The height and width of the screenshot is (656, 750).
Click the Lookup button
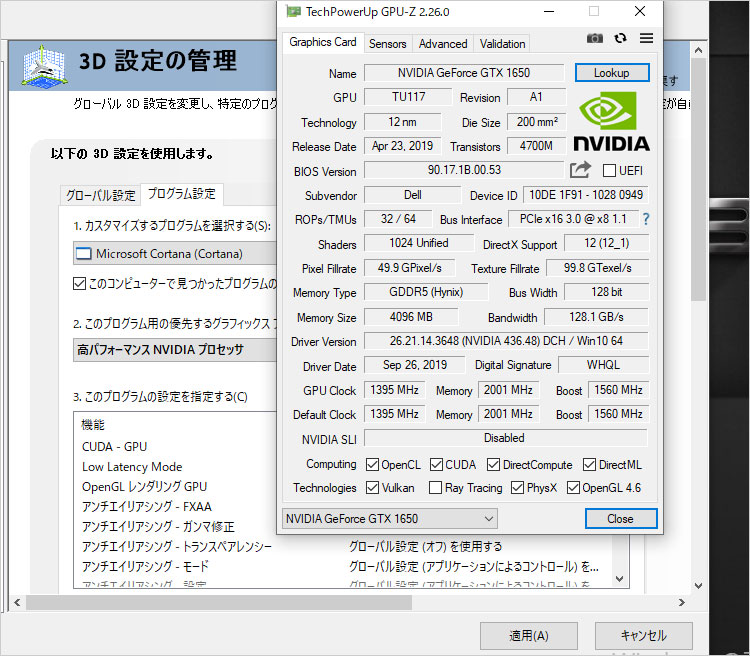tap(612, 73)
